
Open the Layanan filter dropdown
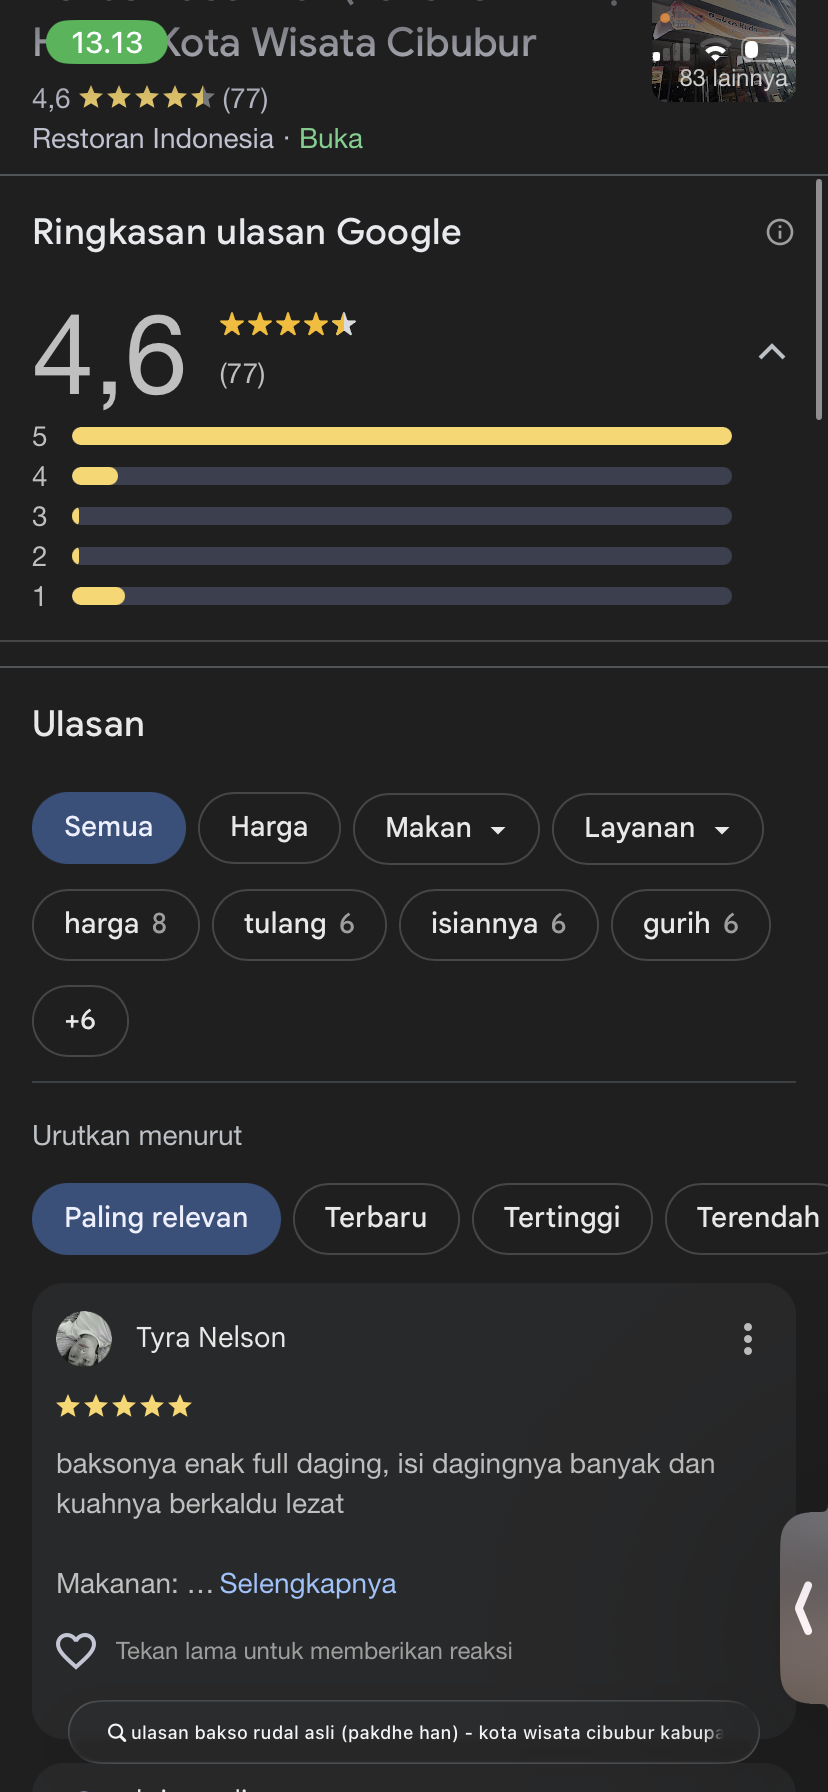(x=657, y=828)
